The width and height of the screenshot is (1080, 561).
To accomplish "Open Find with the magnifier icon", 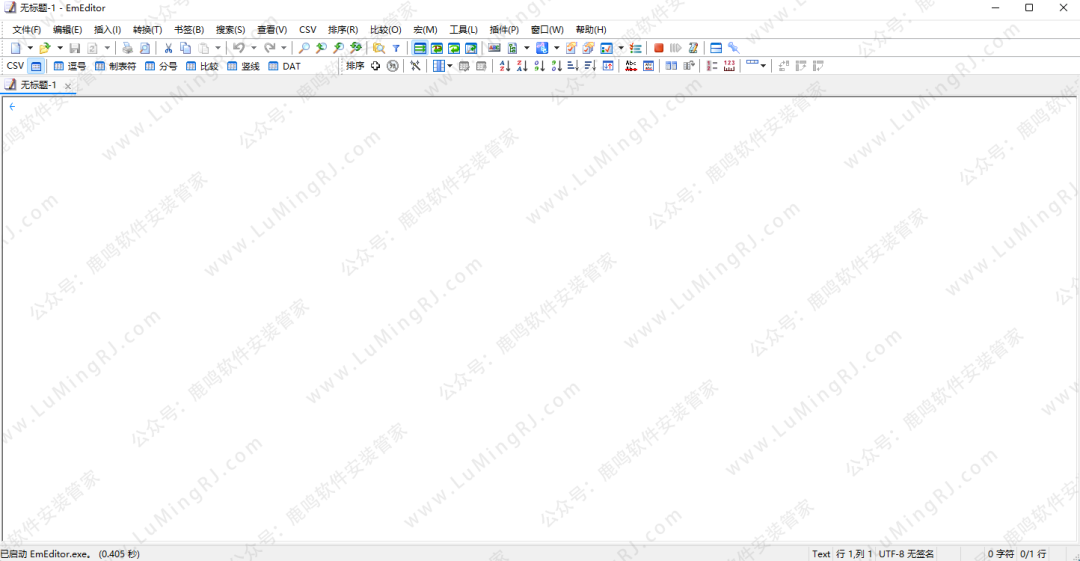I will [305, 48].
